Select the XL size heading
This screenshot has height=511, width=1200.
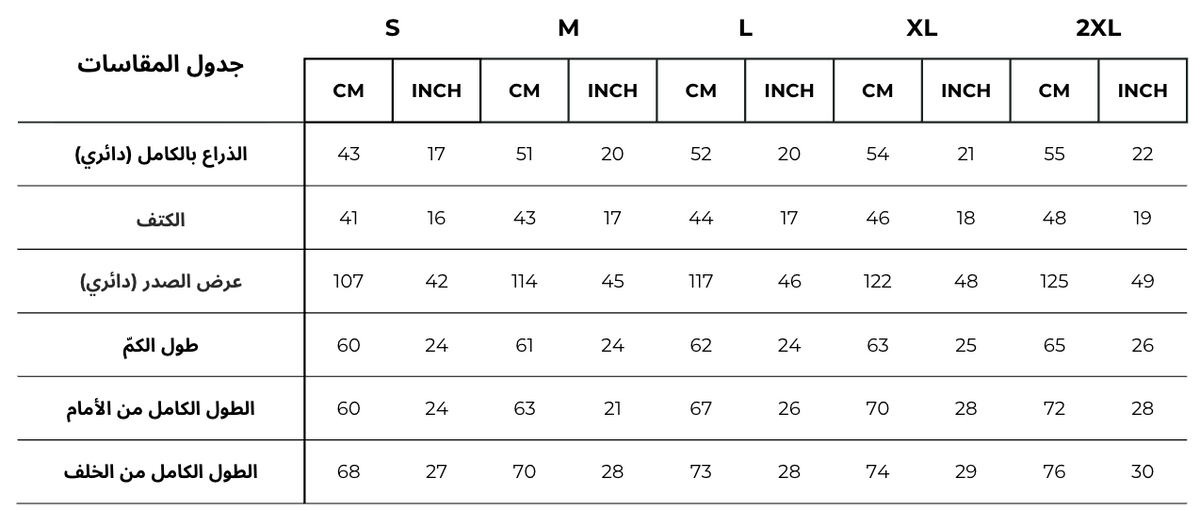(921, 29)
